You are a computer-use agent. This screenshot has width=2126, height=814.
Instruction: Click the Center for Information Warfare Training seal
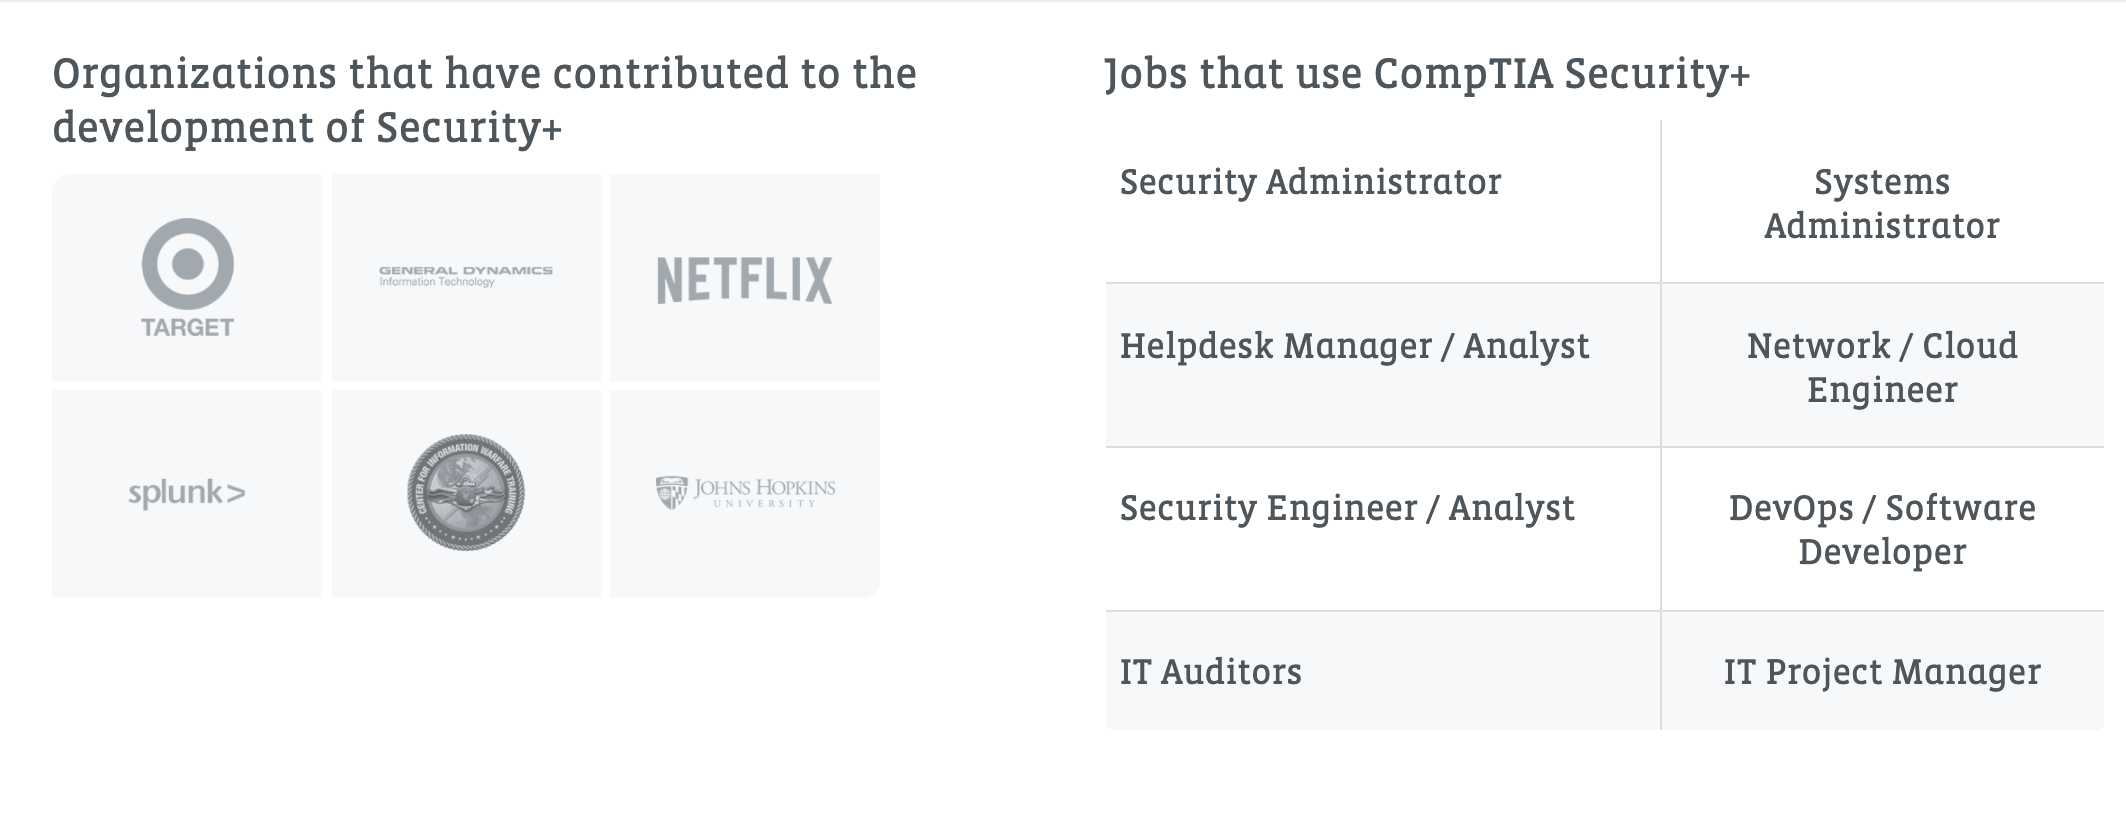tap(466, 493)
